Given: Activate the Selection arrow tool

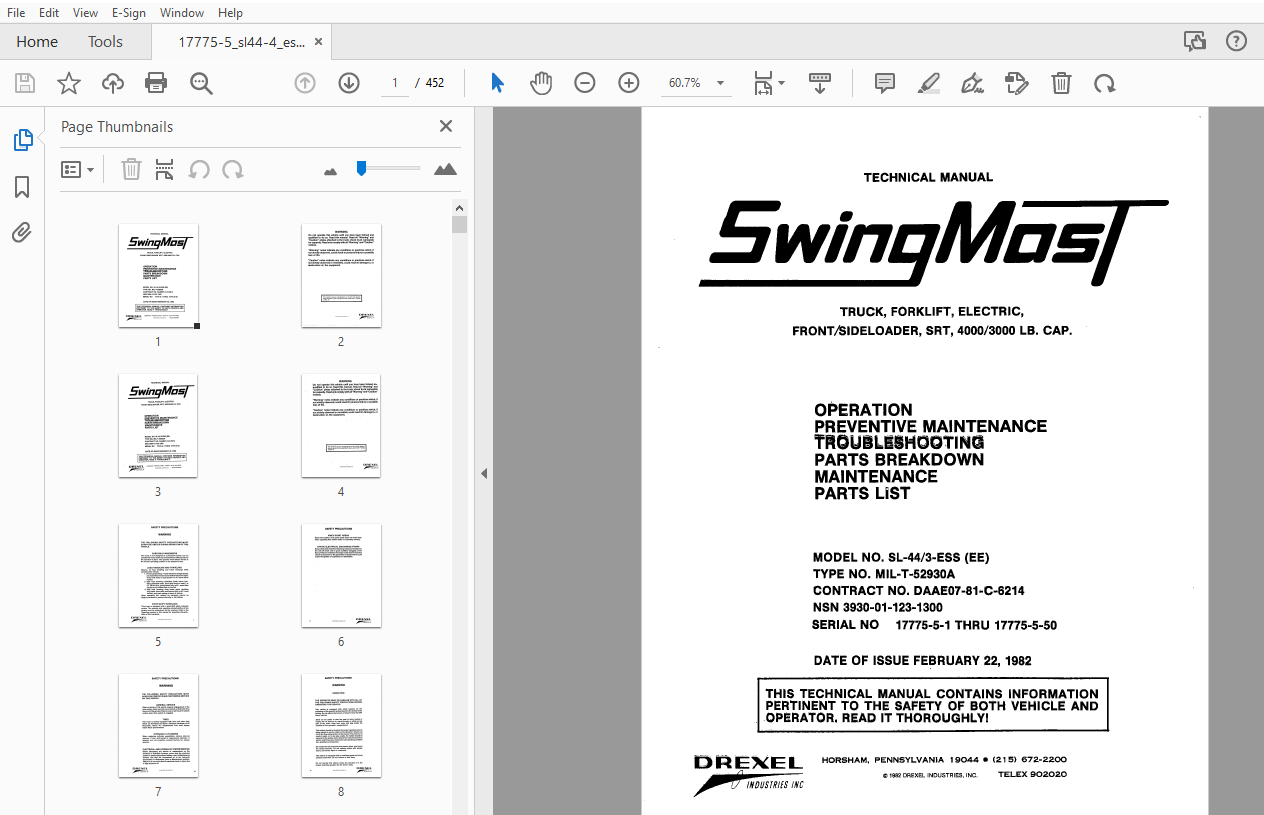Looking at the screenshot, I should (x=497, y=83).
